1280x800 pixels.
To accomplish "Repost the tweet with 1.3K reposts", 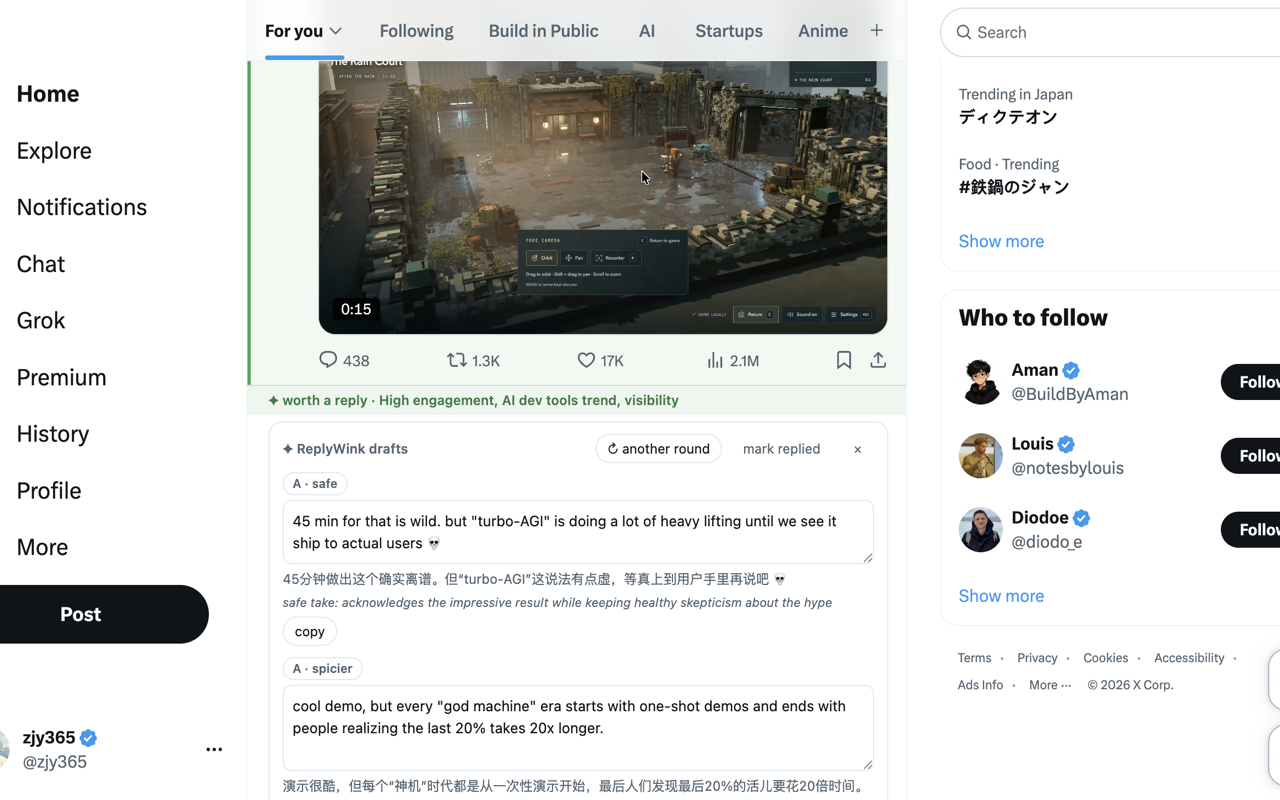I will click(x=457, y=360).
